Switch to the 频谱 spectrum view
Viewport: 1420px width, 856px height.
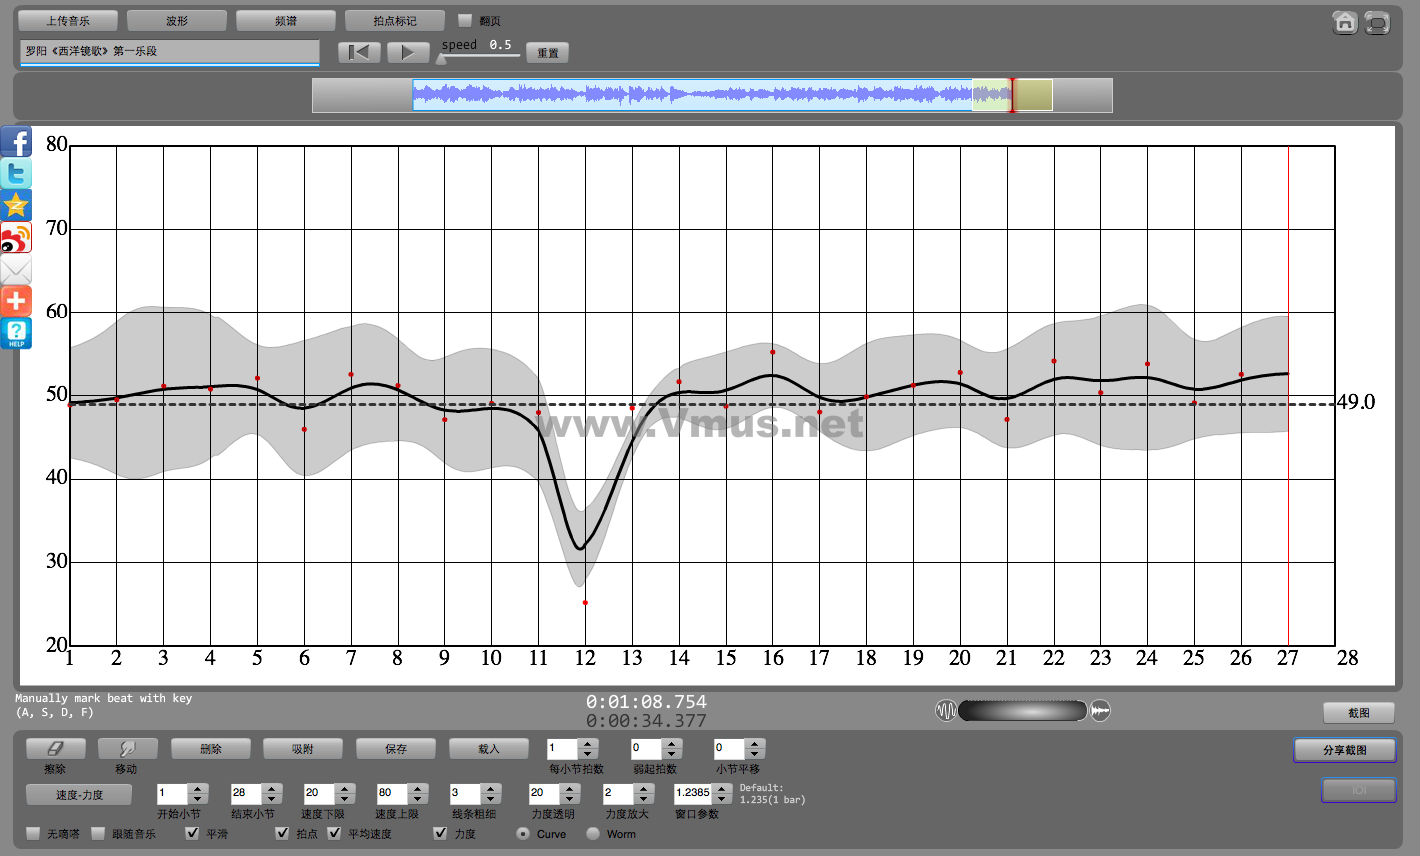tap(285, 20)
